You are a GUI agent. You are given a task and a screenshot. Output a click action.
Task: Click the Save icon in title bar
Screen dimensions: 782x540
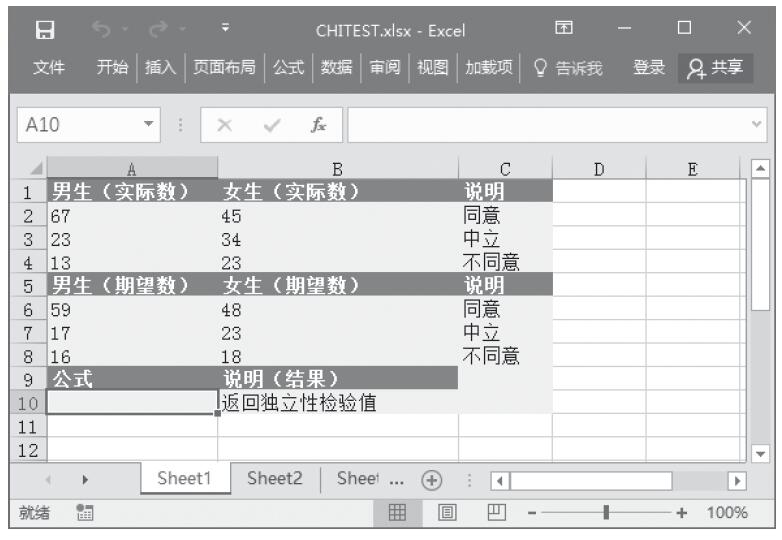pos(45,30)
